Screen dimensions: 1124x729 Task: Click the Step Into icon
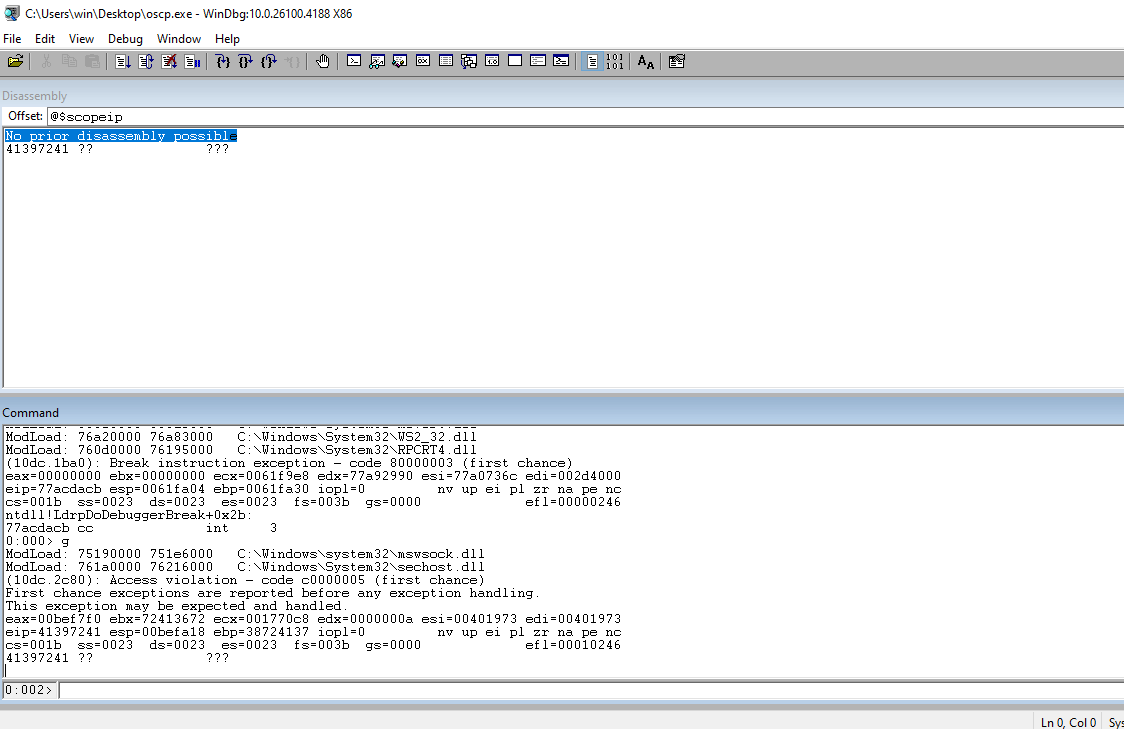pyautogui.click(x=223, y=62)
